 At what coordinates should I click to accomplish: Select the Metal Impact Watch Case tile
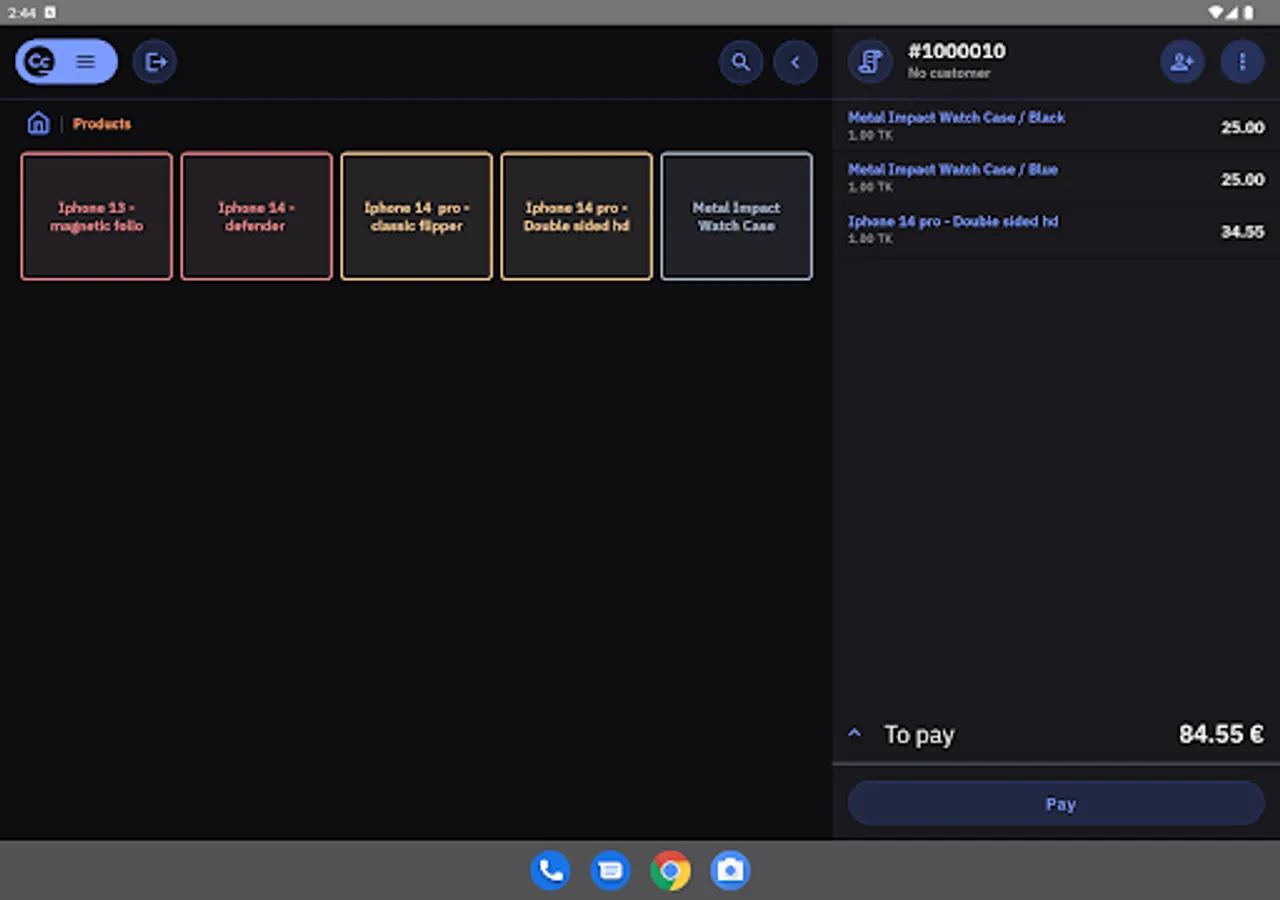point(737,216)
